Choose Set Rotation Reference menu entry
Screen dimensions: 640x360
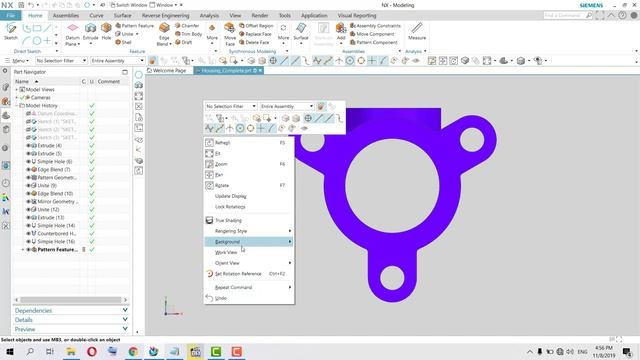point(249,274)
